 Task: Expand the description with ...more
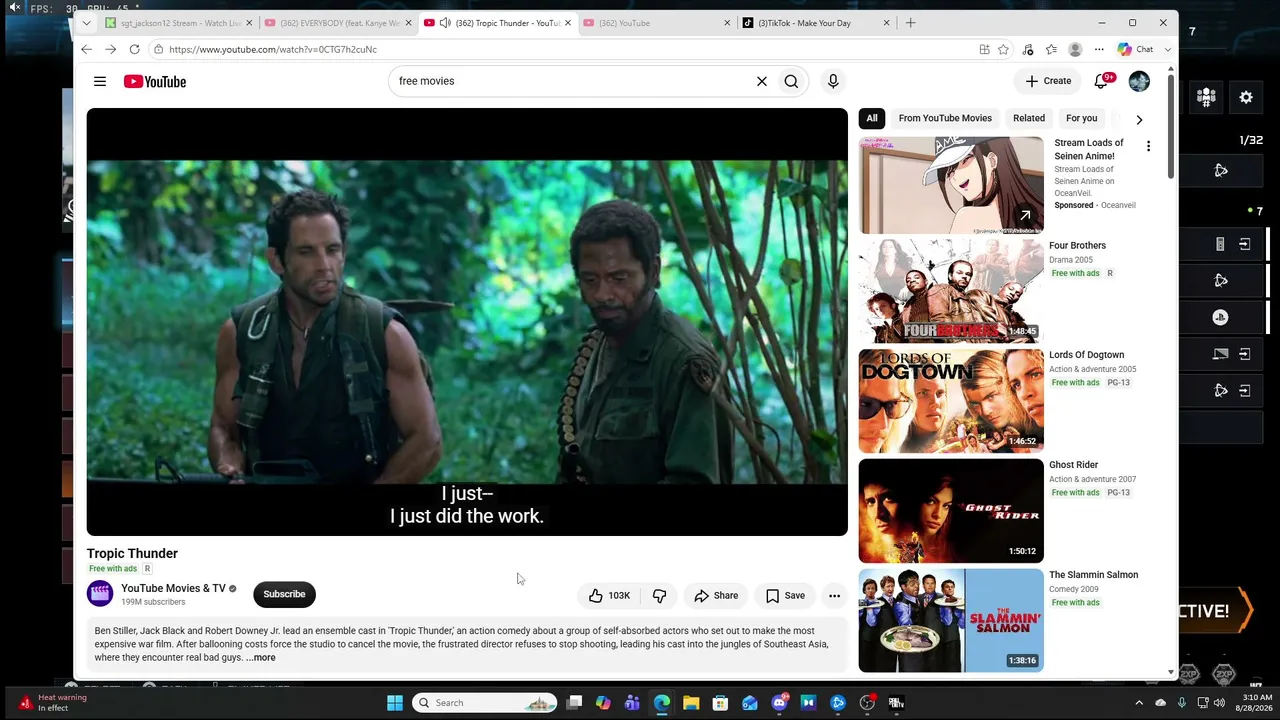(x=261, y=658)
